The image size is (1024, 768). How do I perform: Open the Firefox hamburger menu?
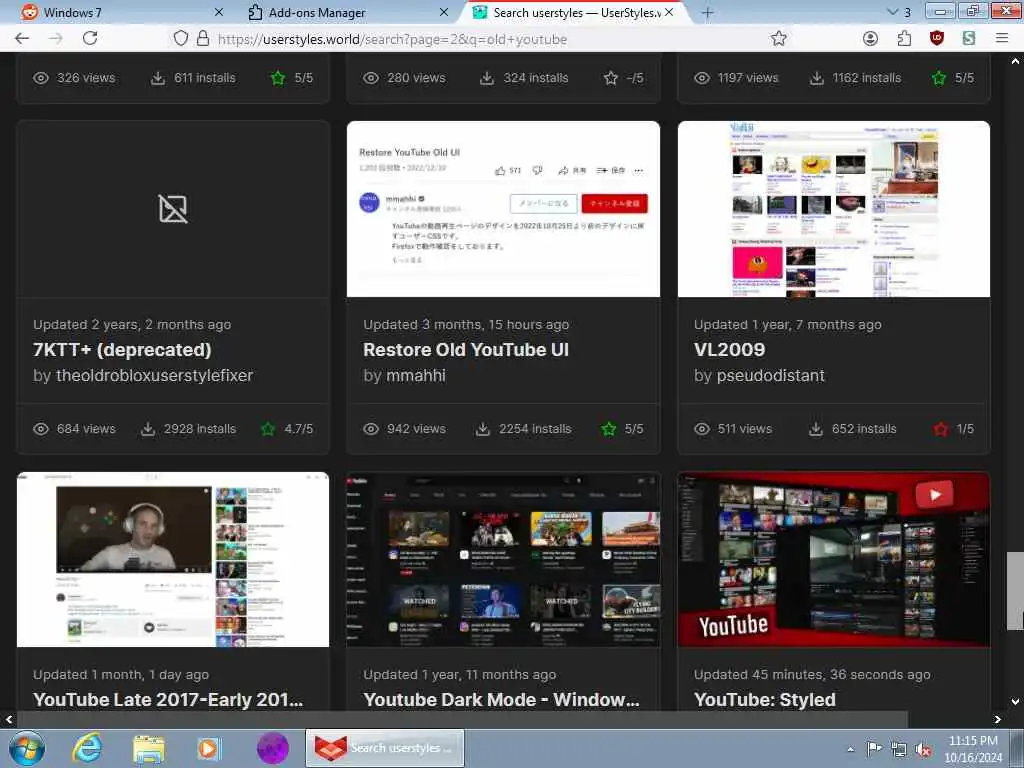(x=1002, y=39)
